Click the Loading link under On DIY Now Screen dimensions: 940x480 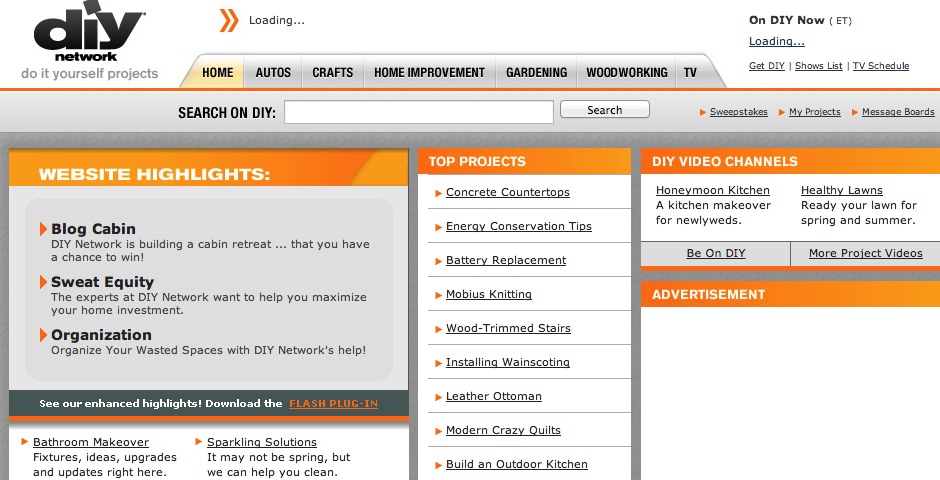[x=776, y=41]
